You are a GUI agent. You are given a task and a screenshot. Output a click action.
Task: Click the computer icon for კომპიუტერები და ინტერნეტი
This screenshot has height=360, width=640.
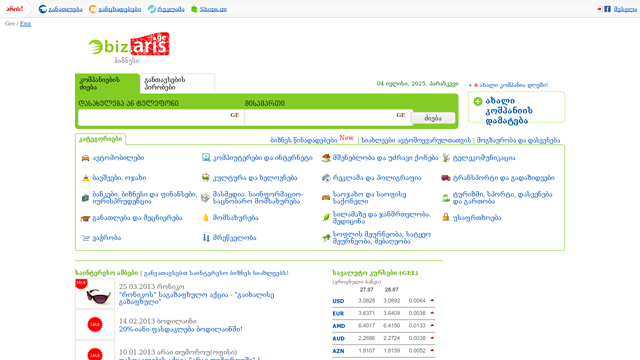click(206, 158)
